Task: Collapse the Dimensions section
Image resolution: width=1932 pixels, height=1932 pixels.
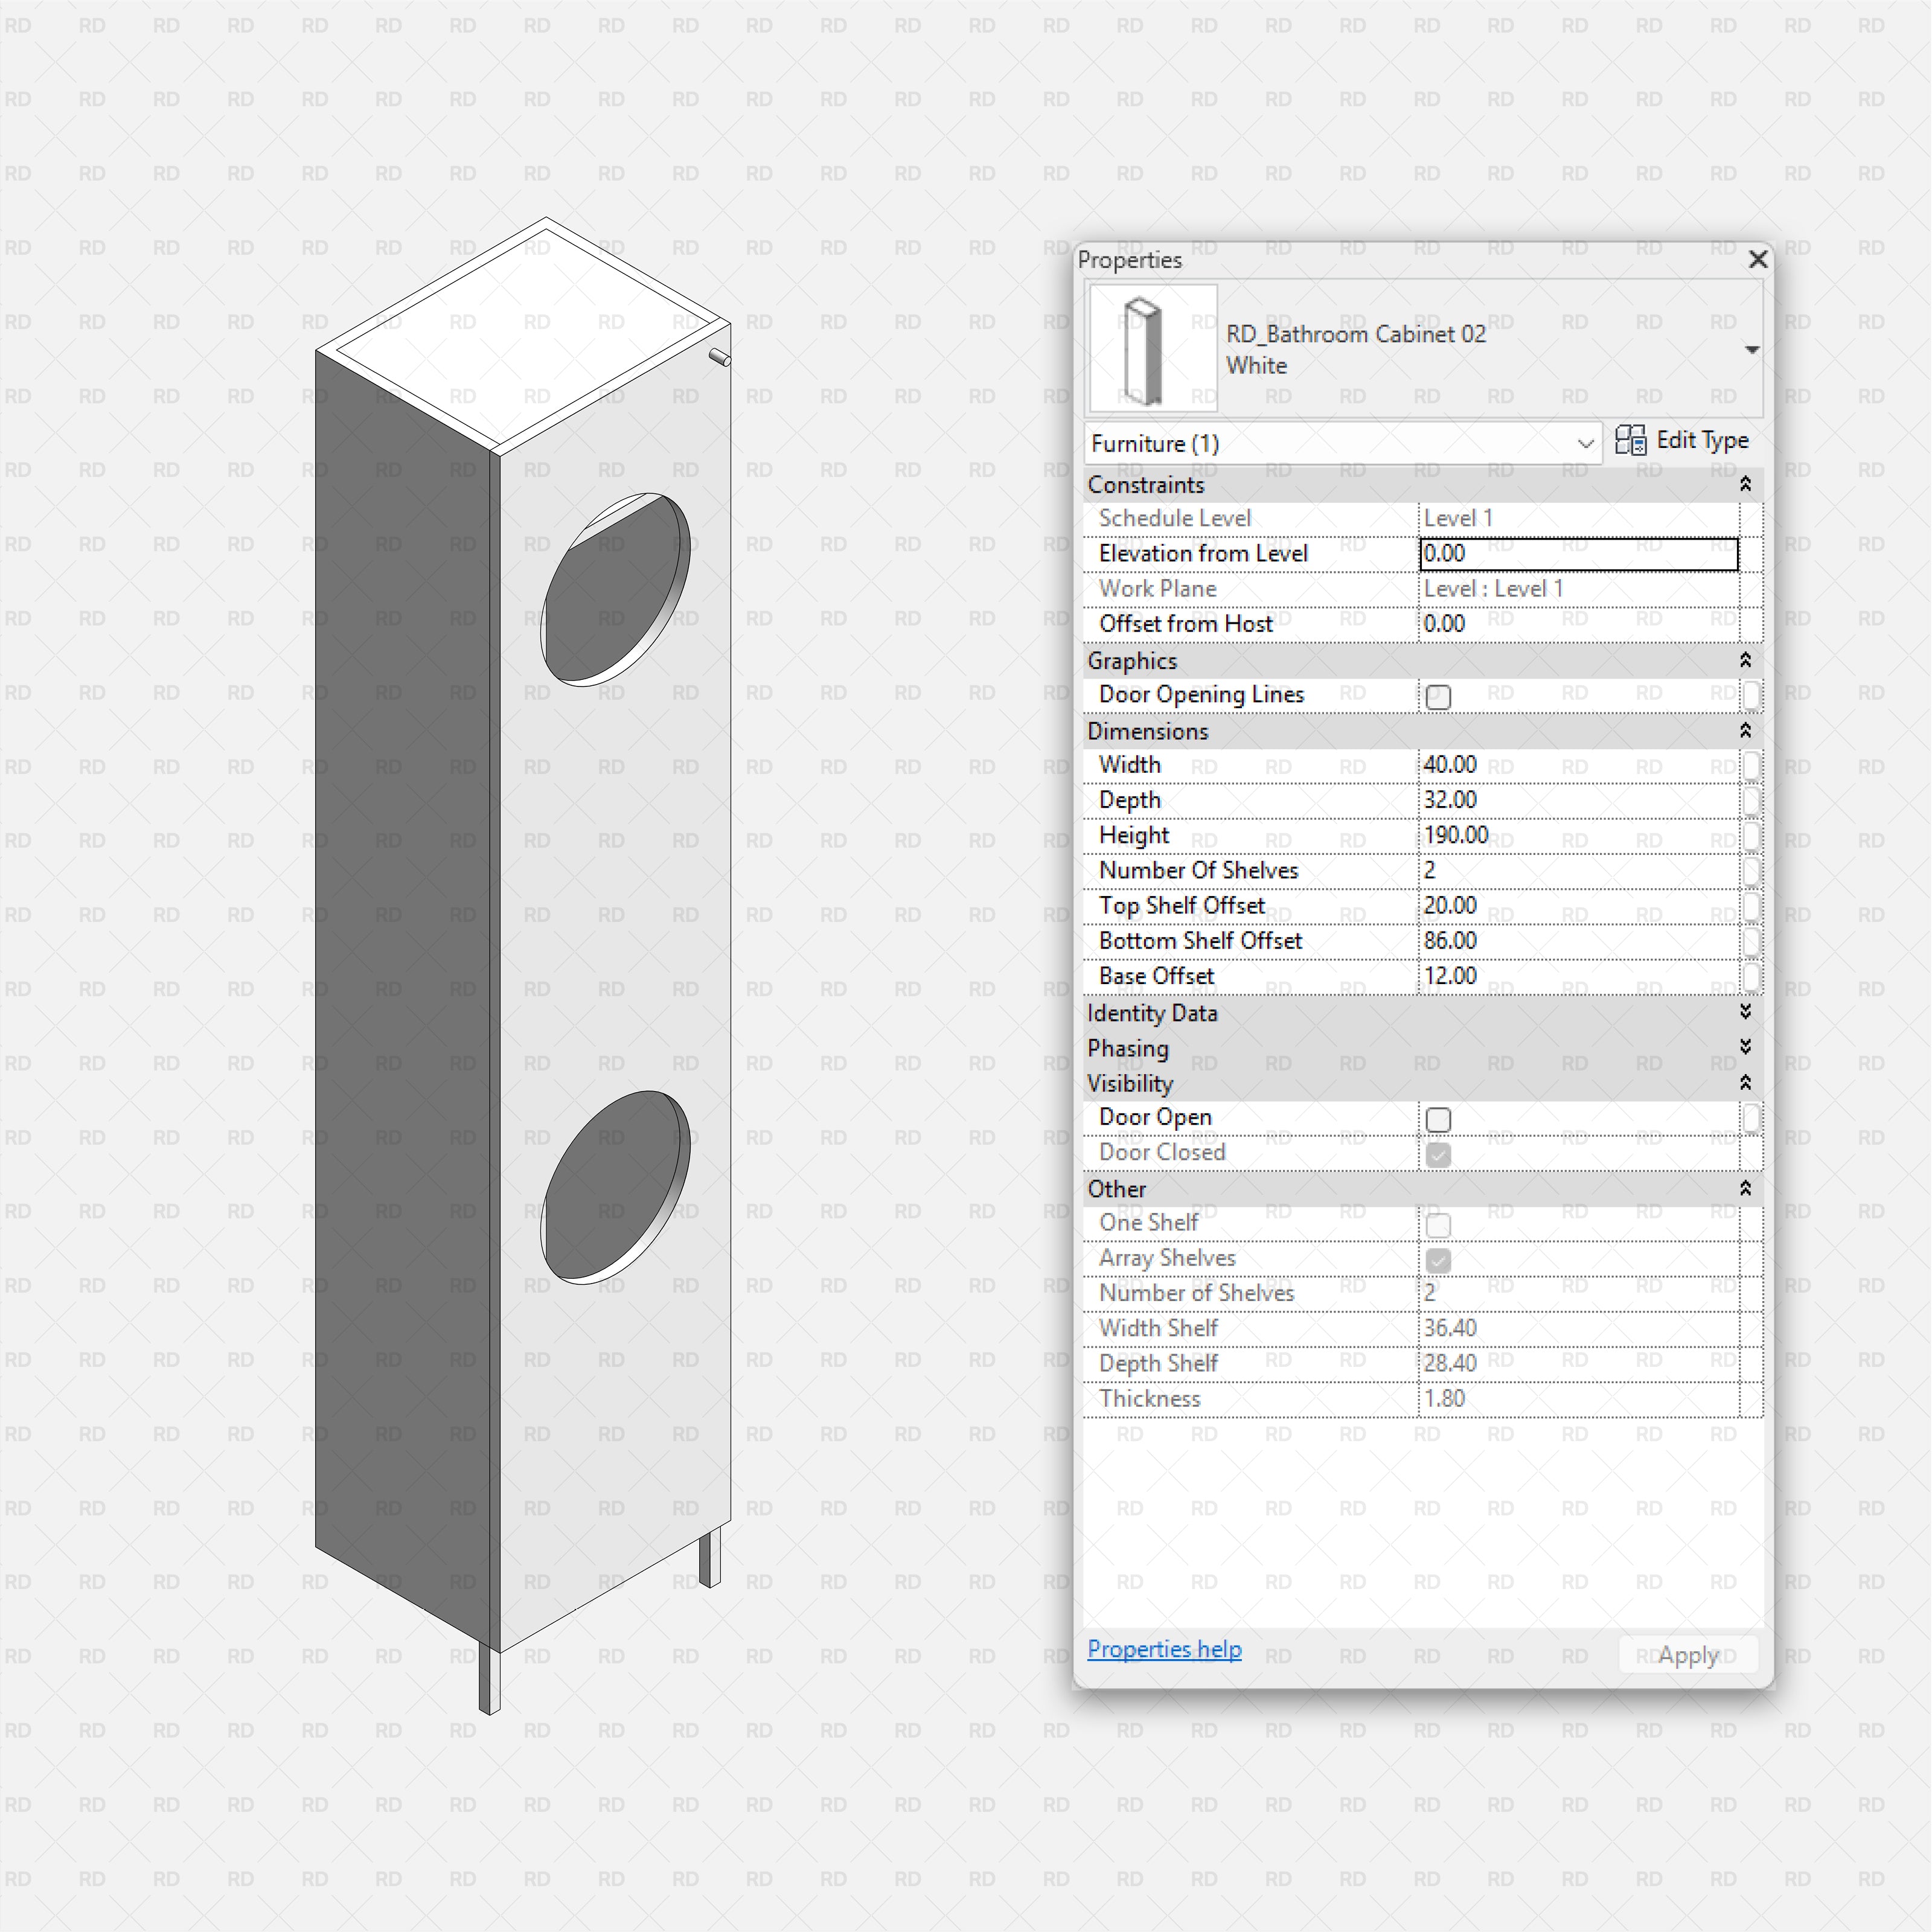Action: [1745, 731]
